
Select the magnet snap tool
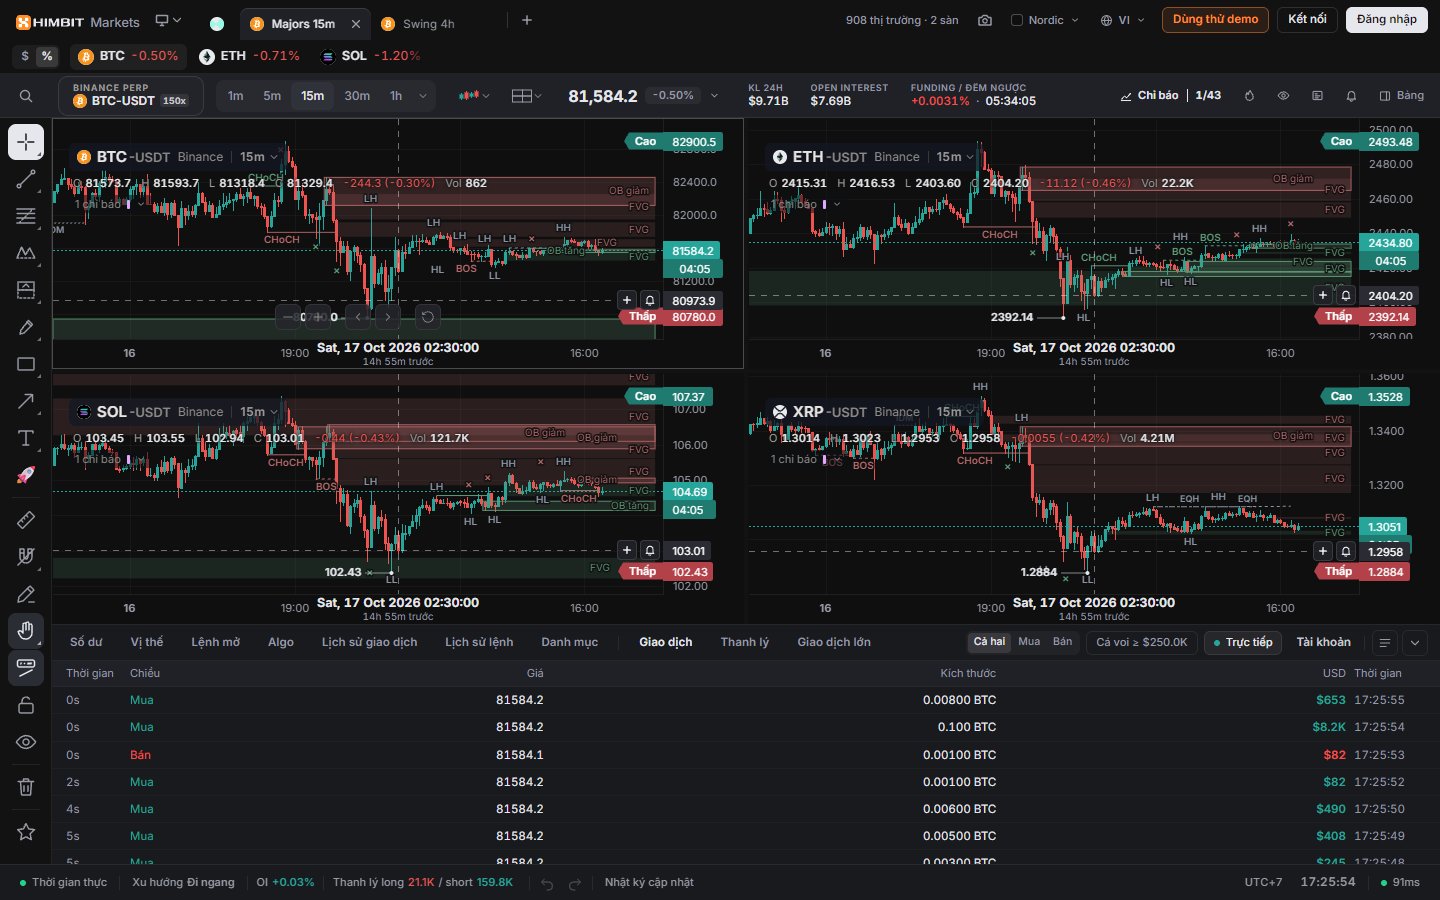(26, 557)
